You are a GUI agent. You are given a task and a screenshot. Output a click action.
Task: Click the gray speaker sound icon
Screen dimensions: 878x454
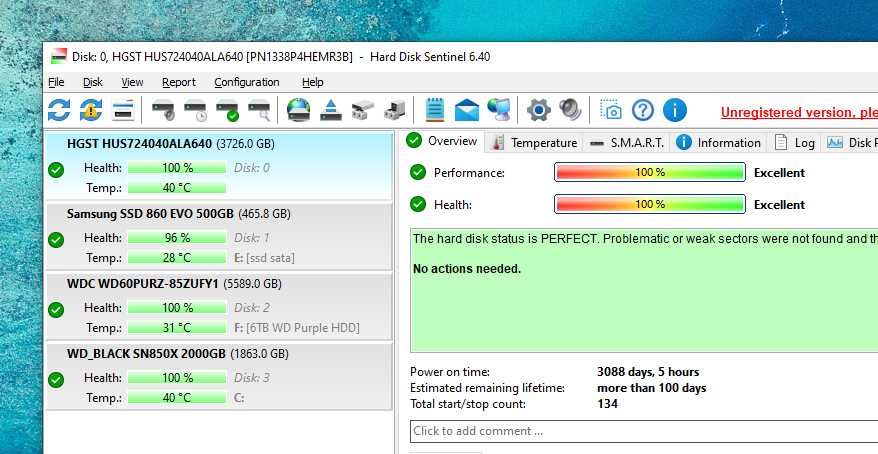(x=571, y=110)
